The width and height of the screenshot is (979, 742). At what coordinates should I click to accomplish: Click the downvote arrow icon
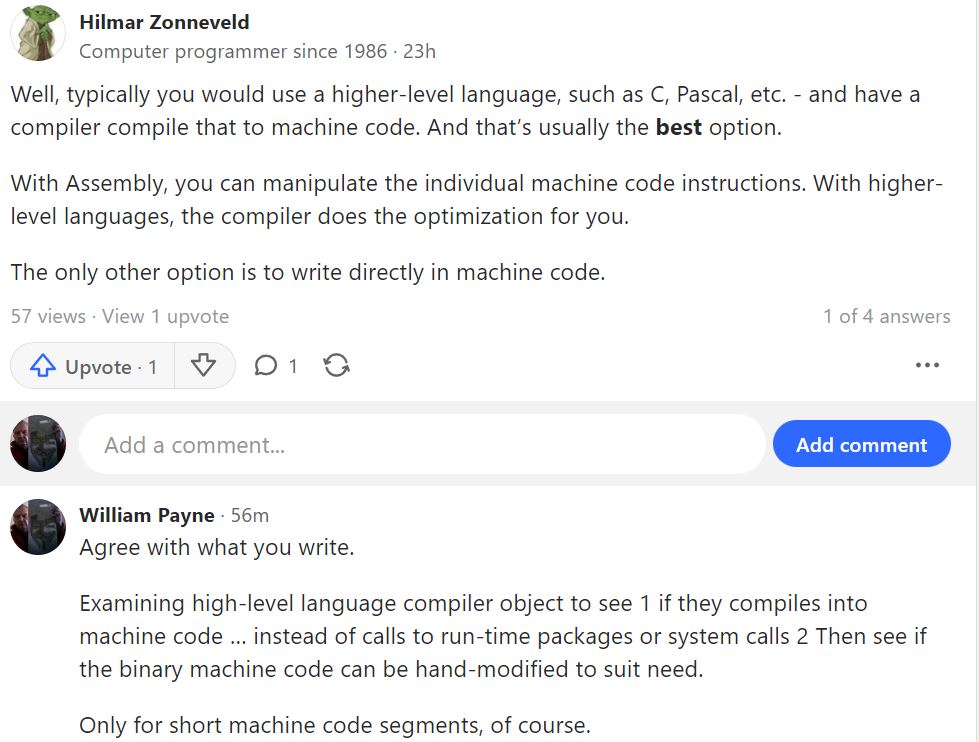point(204,365)
